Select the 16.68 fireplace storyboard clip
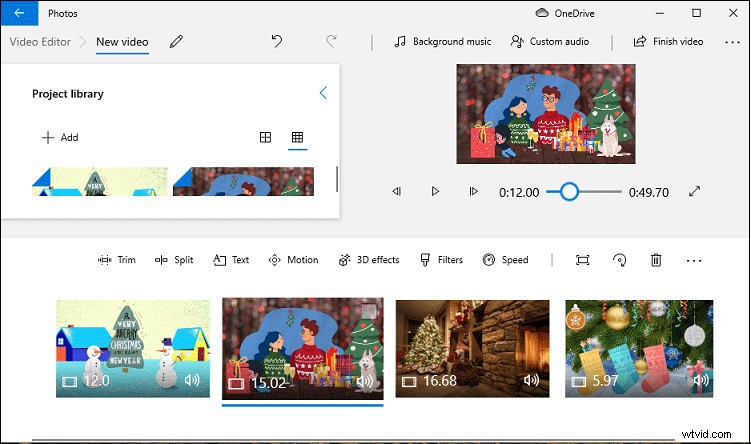Viewport: 751px width, 444px height. 472,349
